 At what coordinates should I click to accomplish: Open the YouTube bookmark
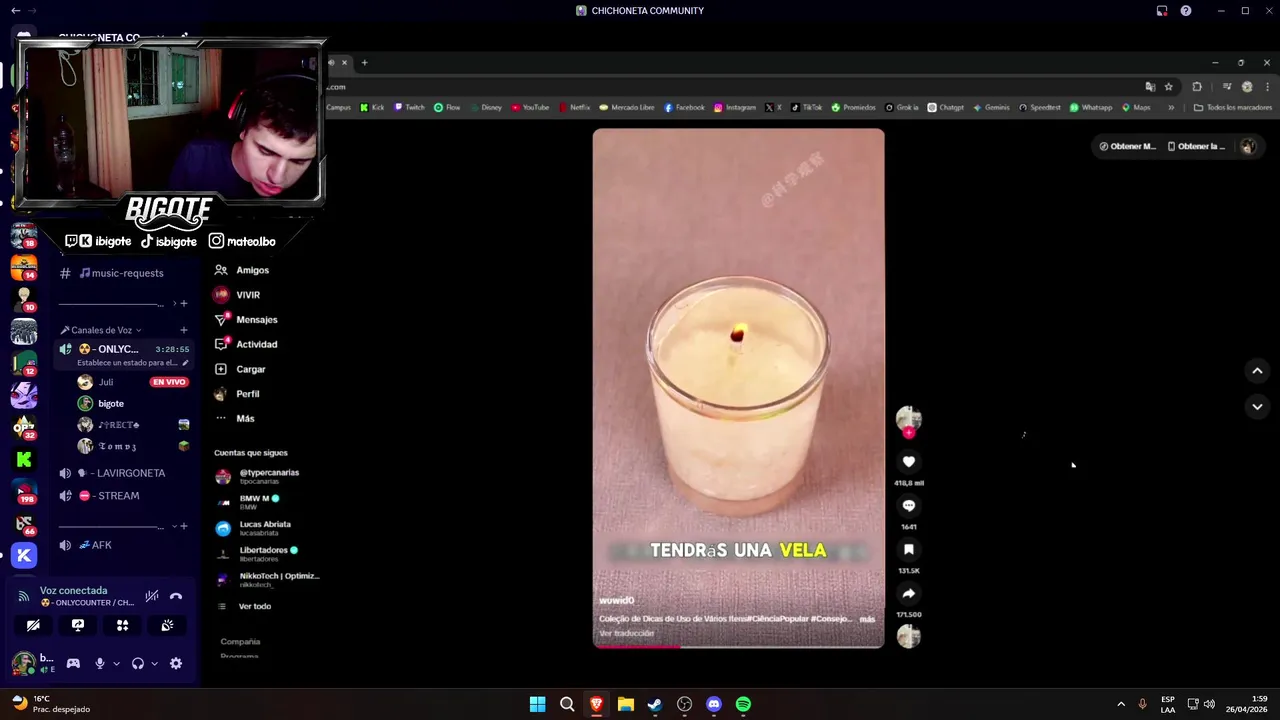click(x=530, y=107)
